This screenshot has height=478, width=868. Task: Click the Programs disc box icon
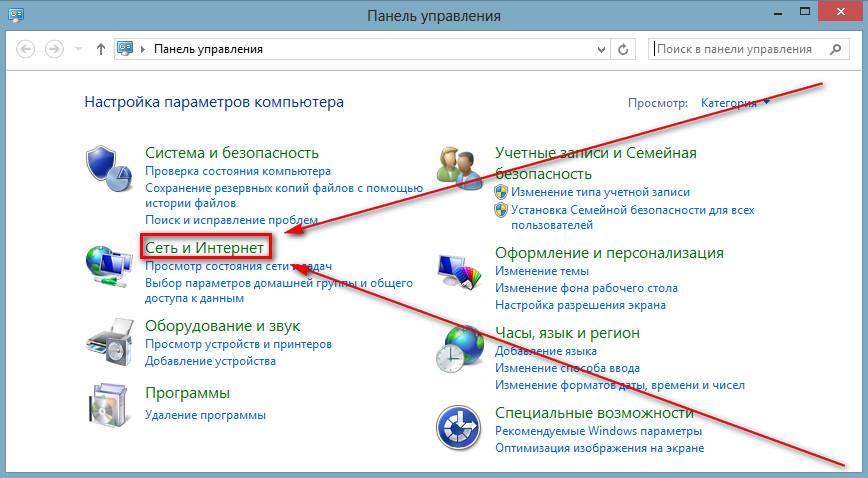tap(110, 405)
